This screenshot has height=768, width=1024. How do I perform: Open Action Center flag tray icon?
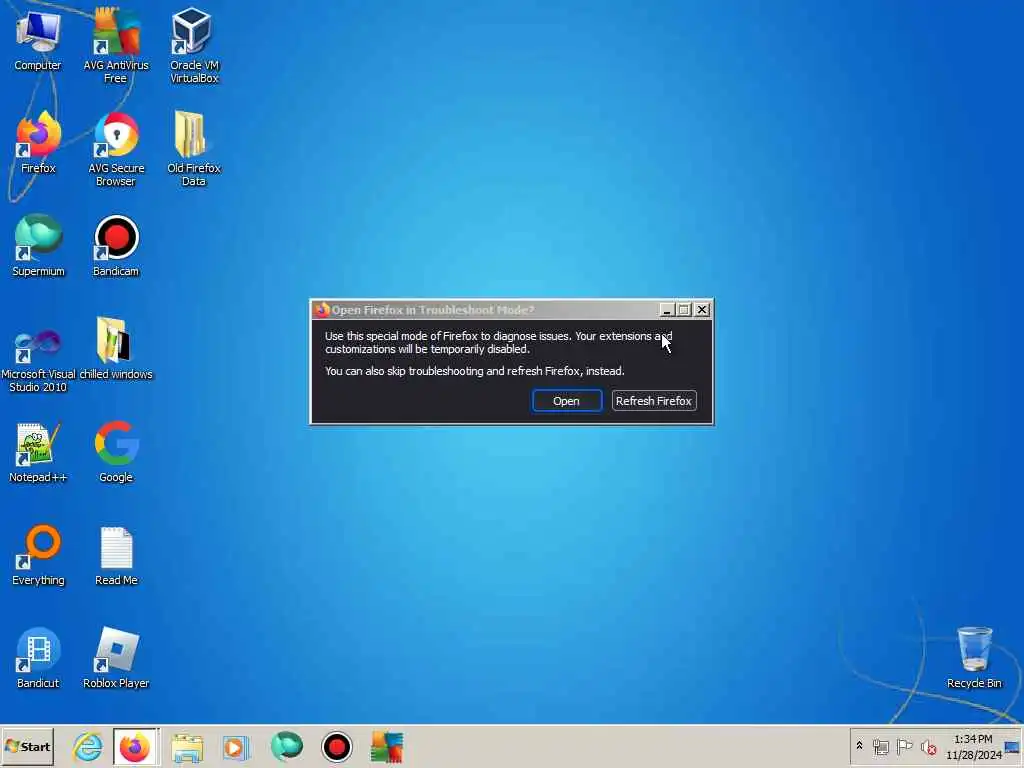(x=904, y=746)
